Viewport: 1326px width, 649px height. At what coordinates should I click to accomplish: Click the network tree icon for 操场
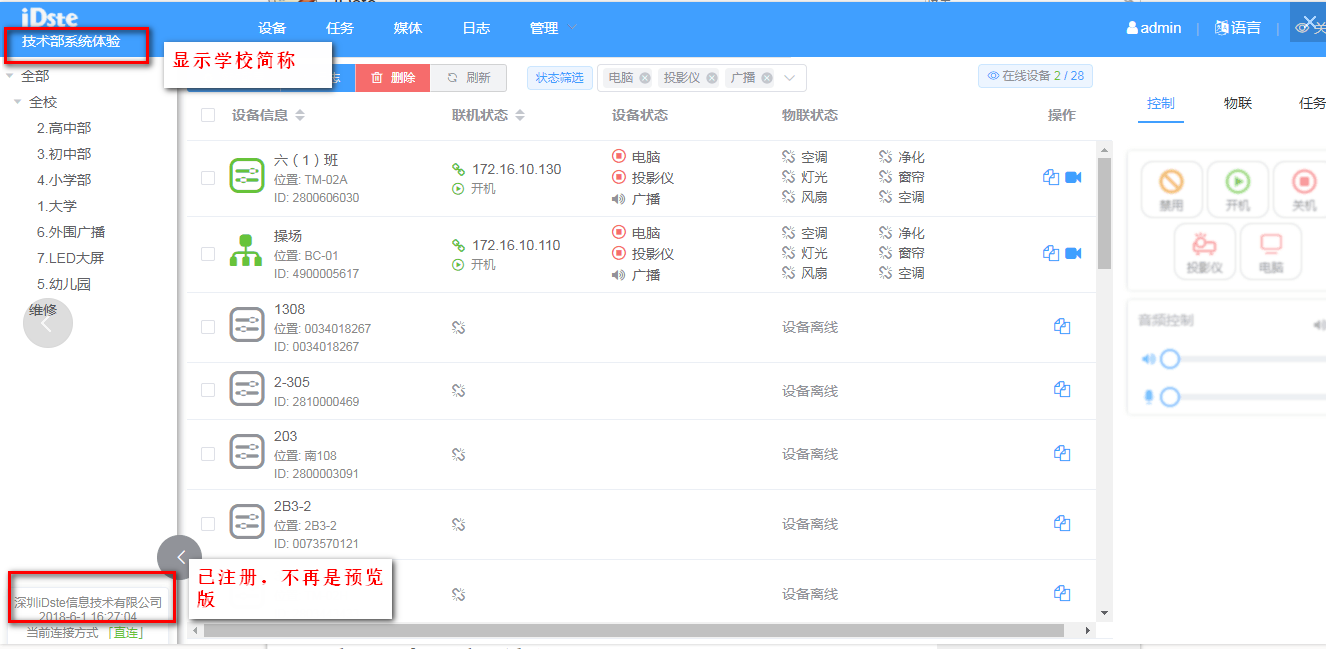coord(246,253)
